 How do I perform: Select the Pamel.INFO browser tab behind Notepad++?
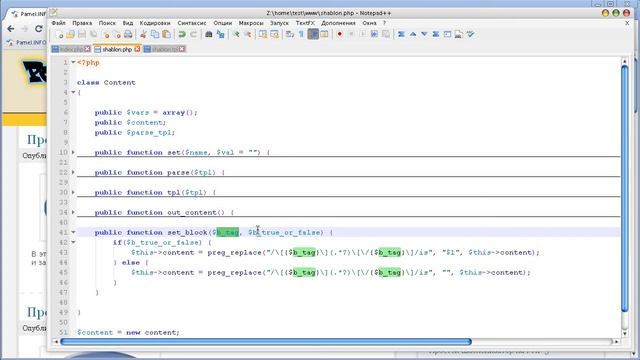[29, 14]
